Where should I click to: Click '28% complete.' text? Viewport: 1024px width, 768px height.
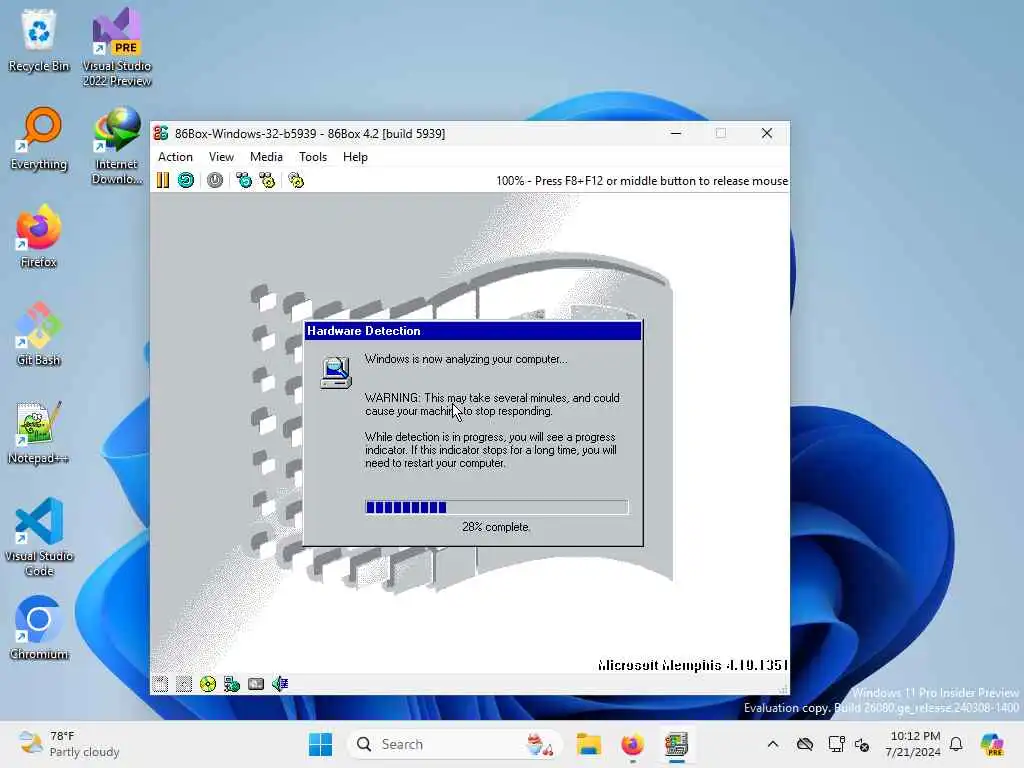[496, 527]
